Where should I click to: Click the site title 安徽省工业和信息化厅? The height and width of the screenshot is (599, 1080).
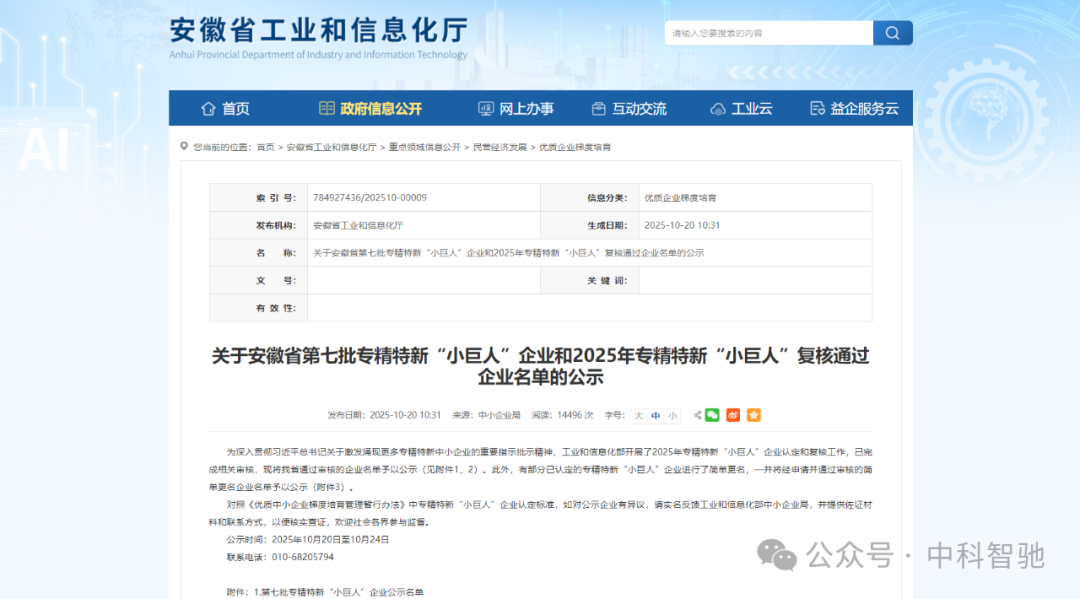(319, 30)
